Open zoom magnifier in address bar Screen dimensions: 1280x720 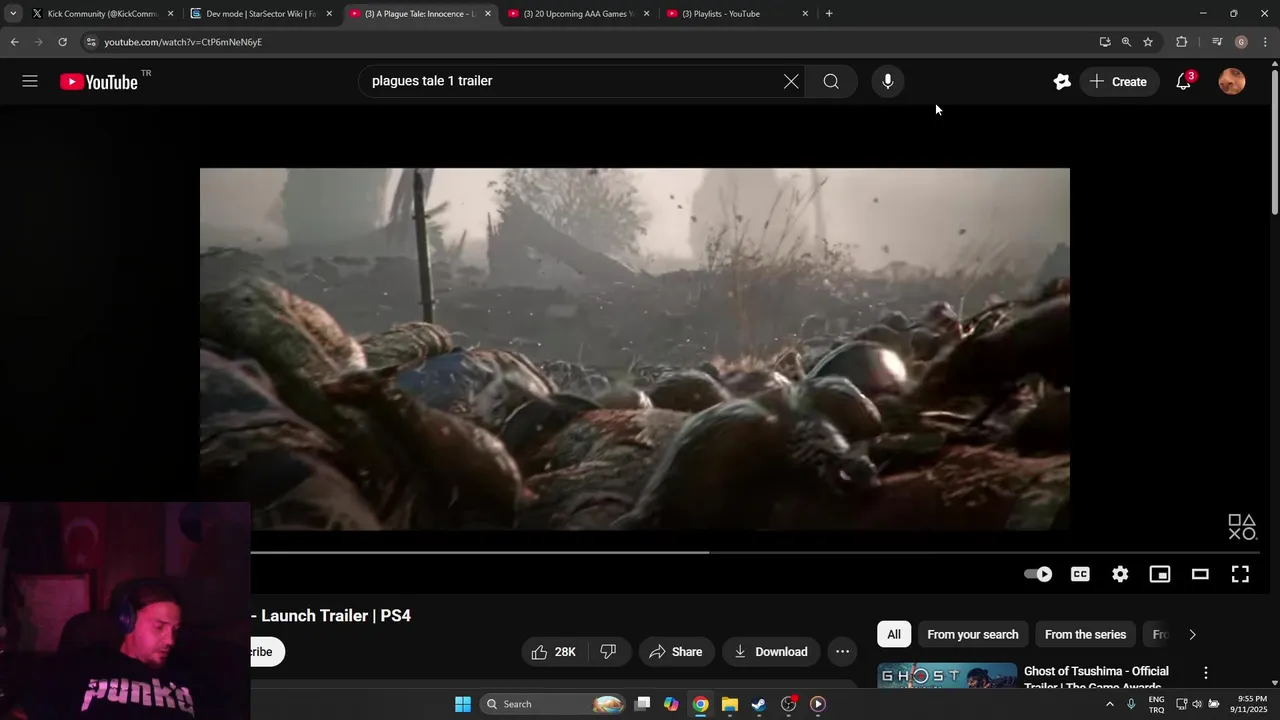pyautogui.click(x=1126, y=42)
